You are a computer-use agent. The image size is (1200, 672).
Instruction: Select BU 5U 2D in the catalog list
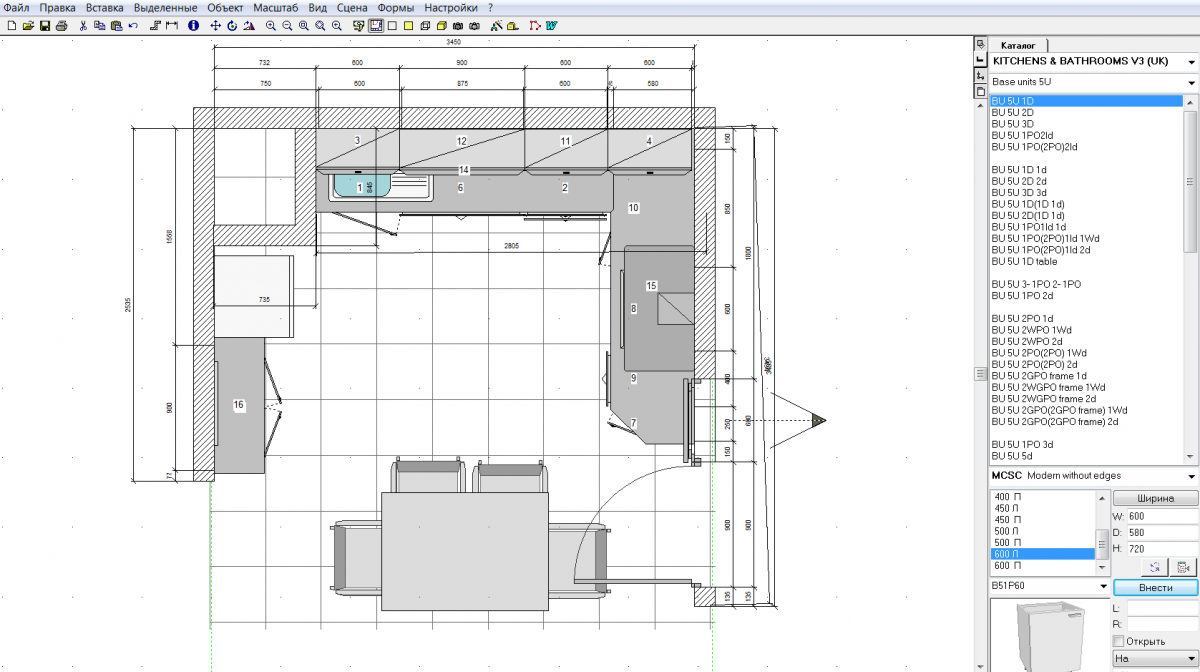(1085, 112)
